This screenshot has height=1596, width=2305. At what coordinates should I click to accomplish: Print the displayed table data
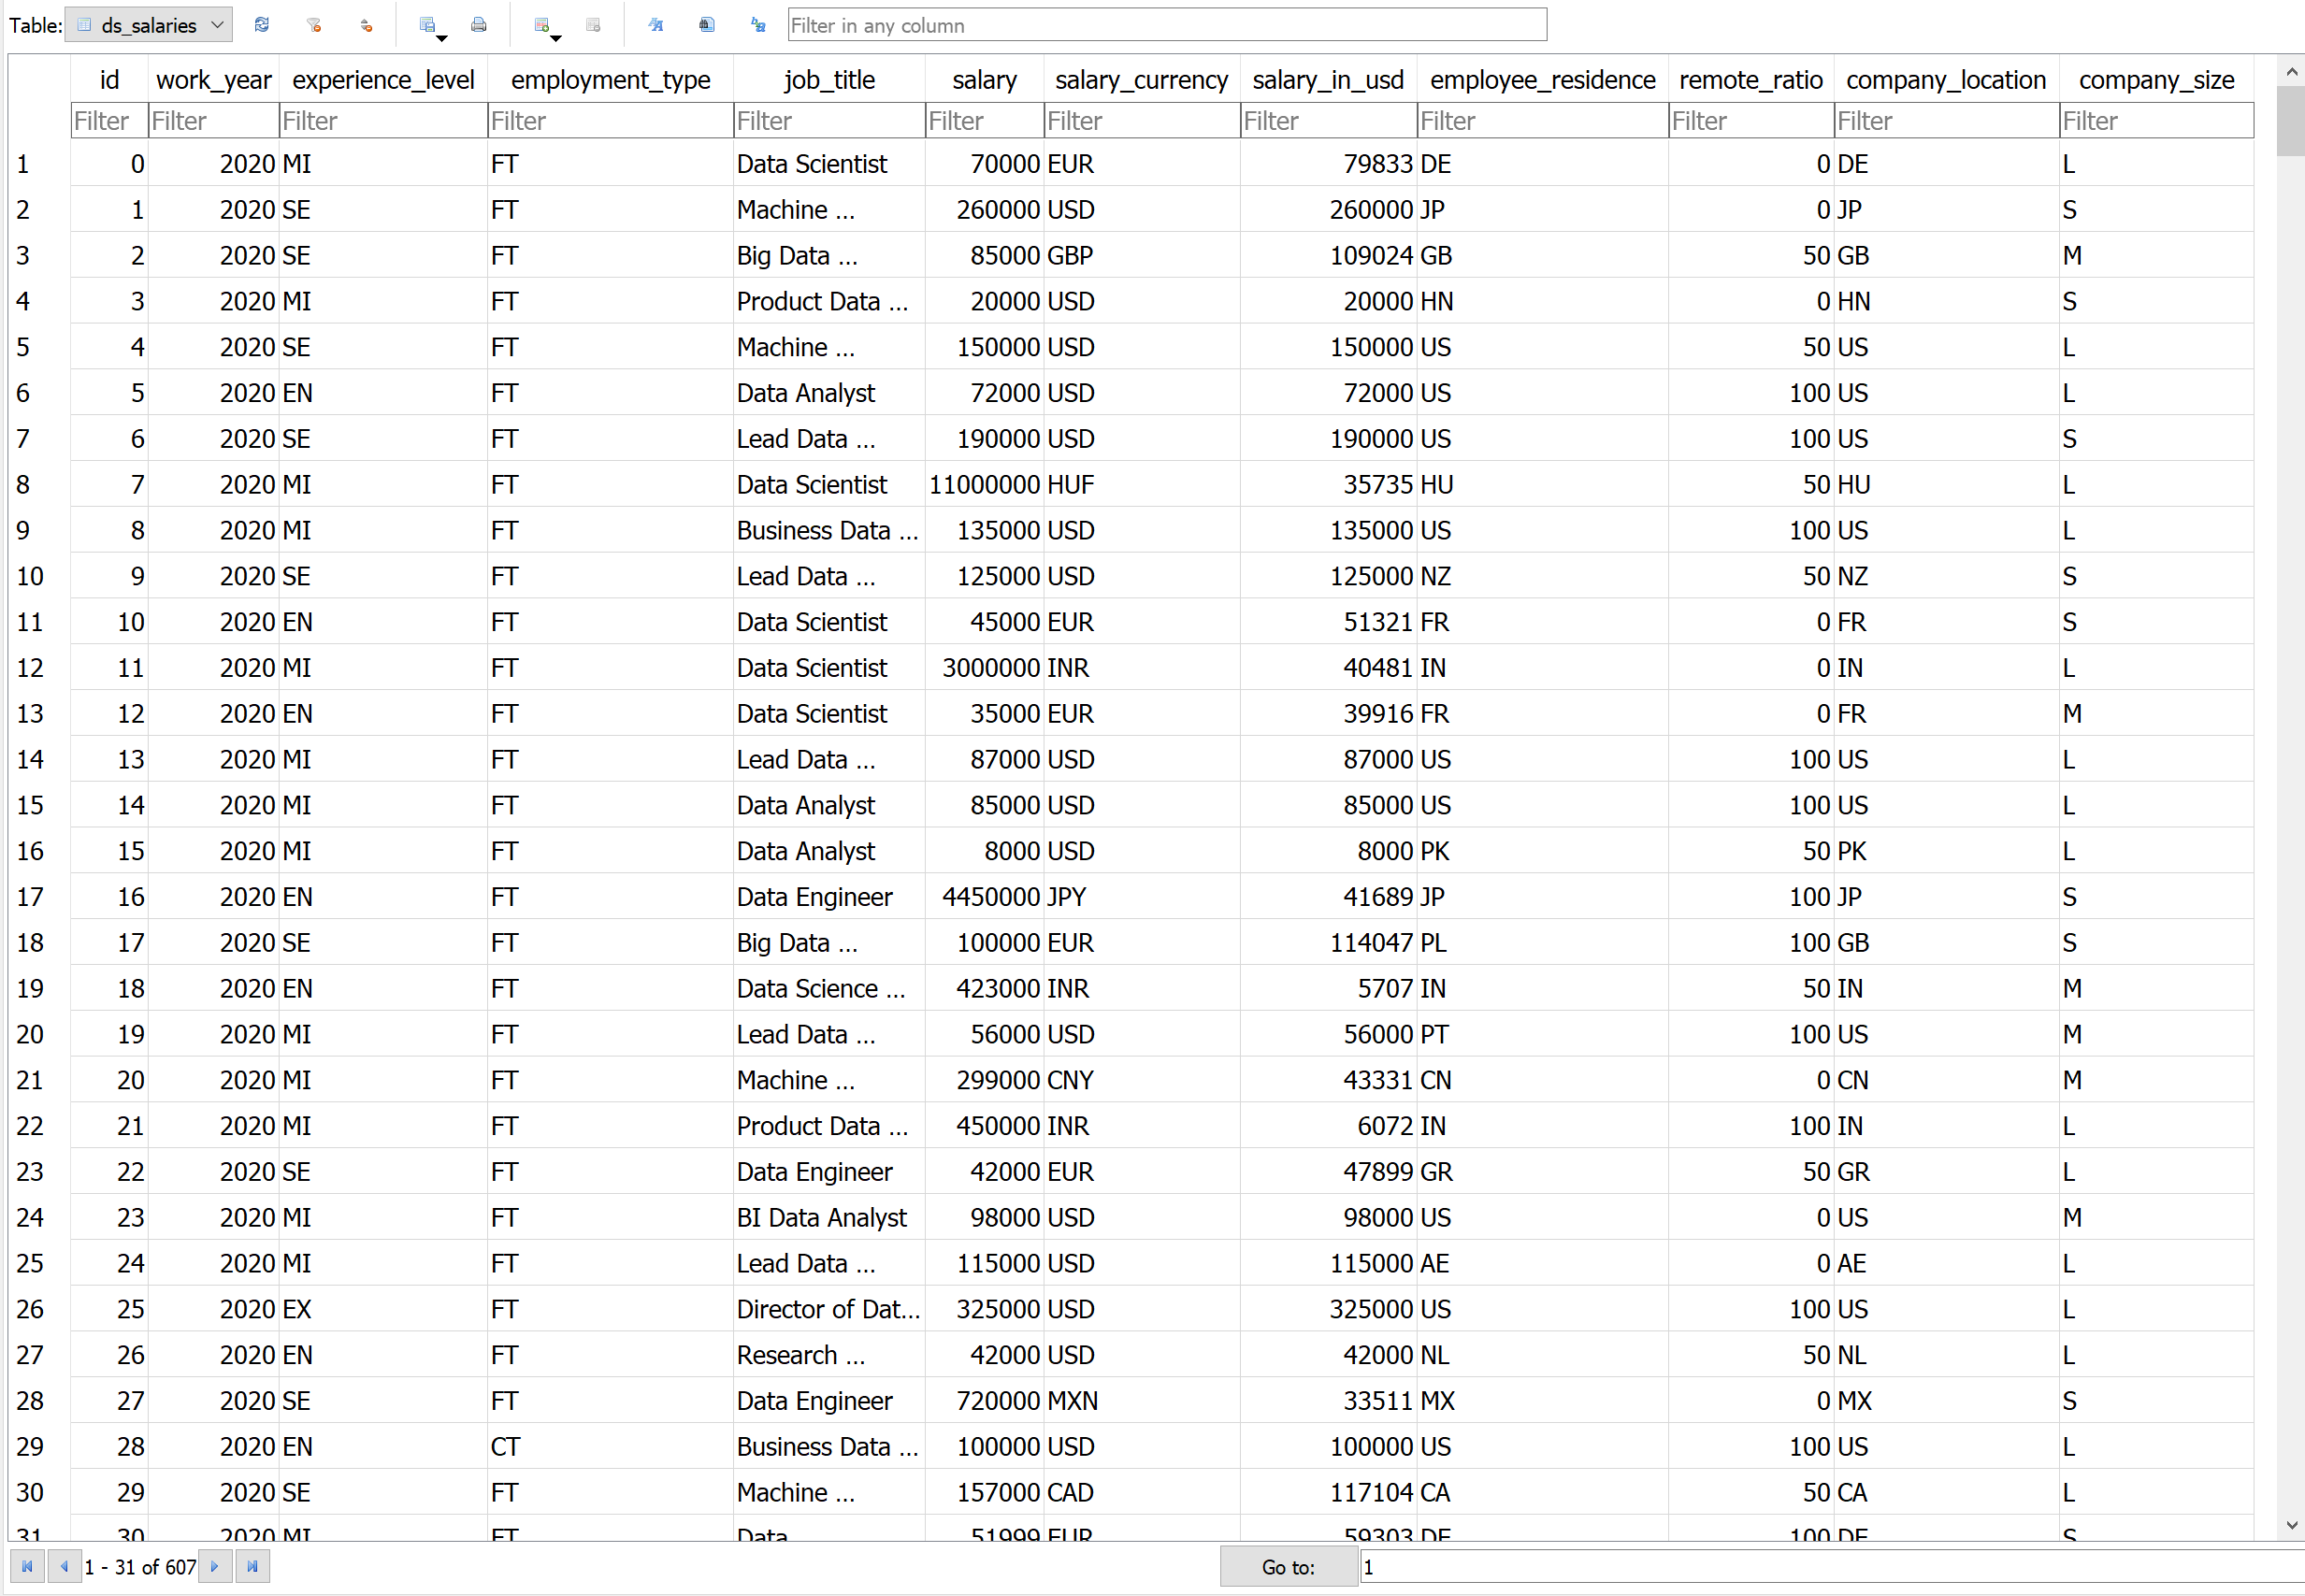pyautogui.click(x=479, y=25)
